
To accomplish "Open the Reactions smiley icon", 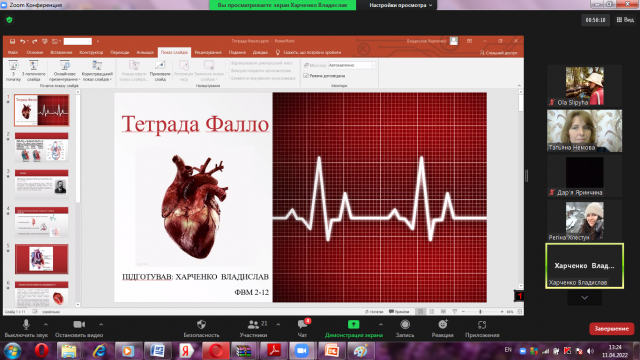I will [442, 325].
